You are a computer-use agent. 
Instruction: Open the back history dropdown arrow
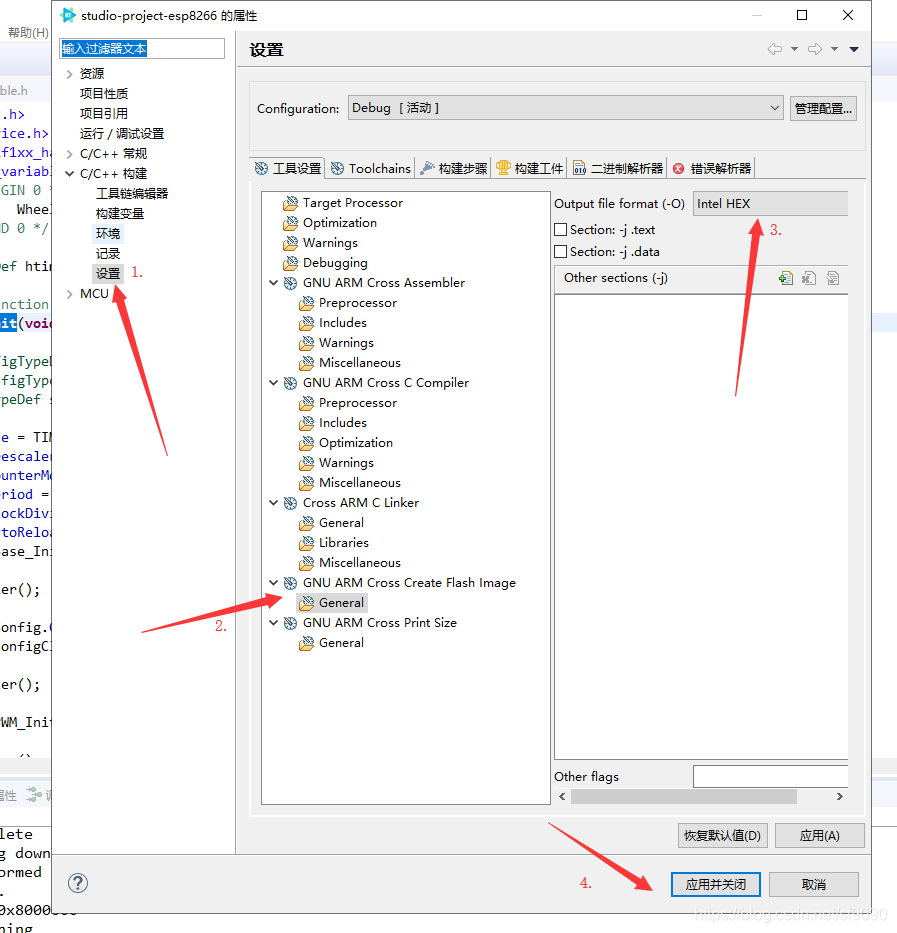tap(794, 49)
